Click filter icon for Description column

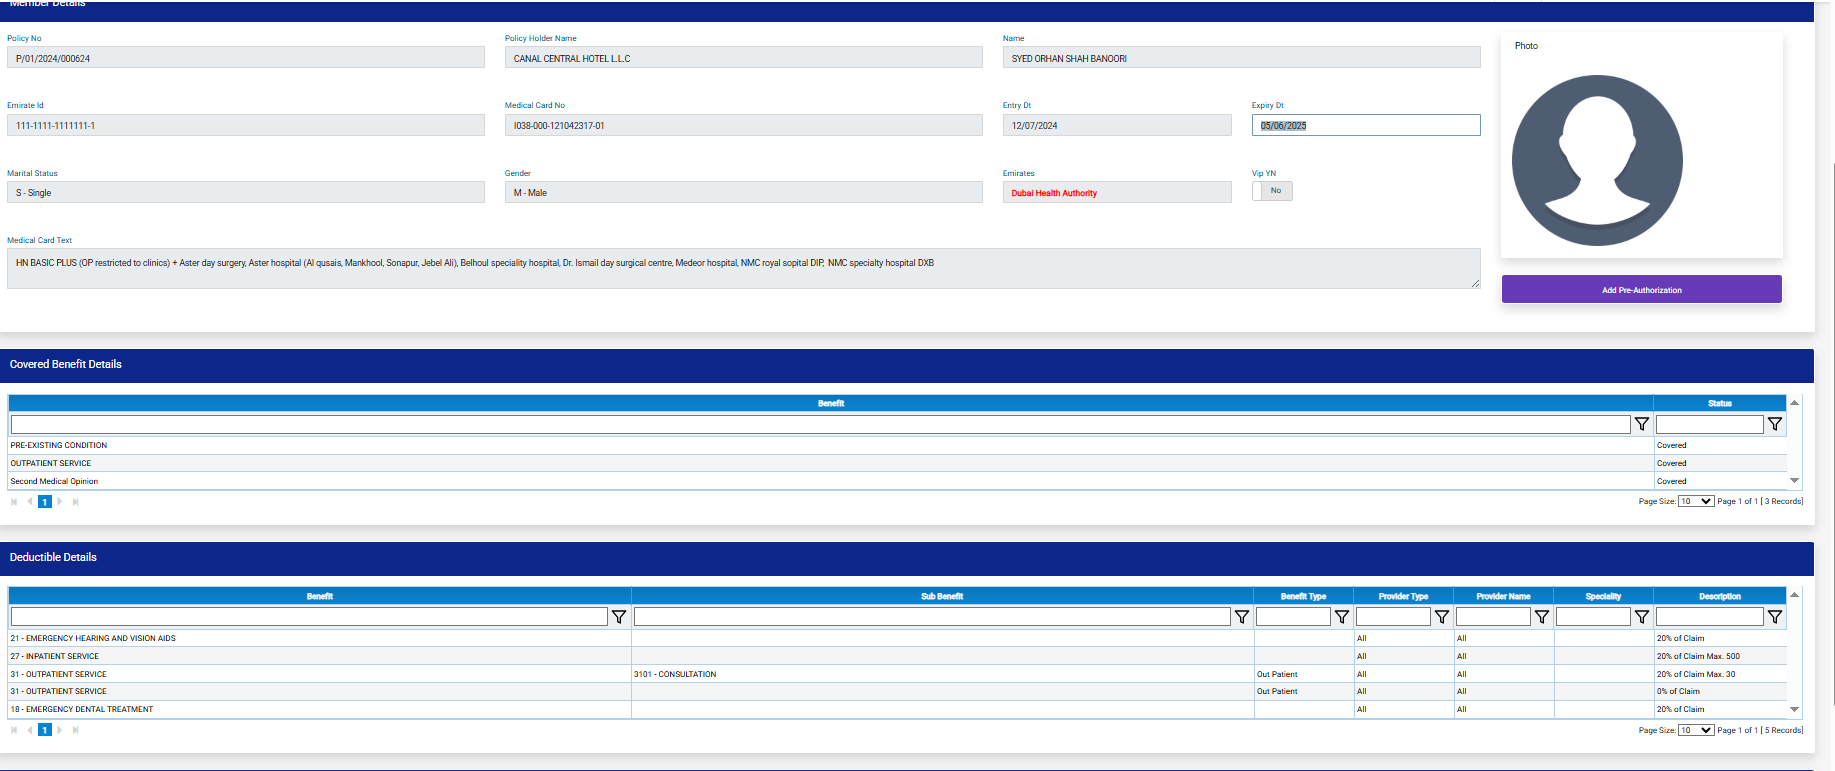pyautogui.click(x=1774, y=617)
